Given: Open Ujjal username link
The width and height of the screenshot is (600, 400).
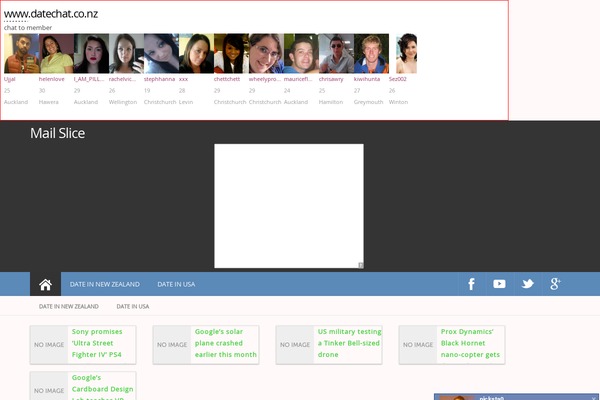Looking at the screenshot, I should pyautogui.click(x=10, y=79).
